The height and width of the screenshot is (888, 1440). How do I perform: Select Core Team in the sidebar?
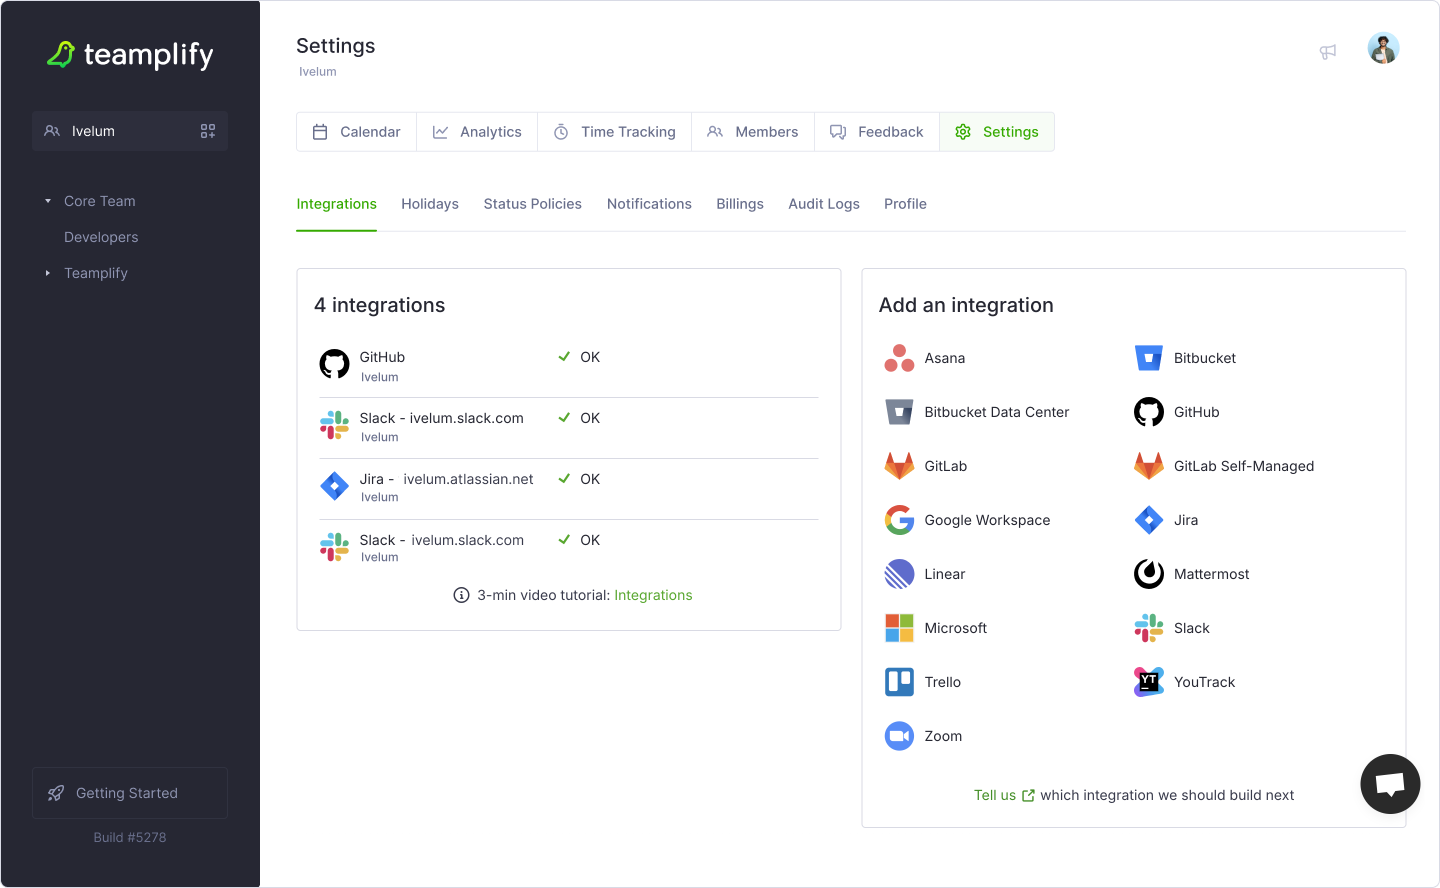click(100, 201)
